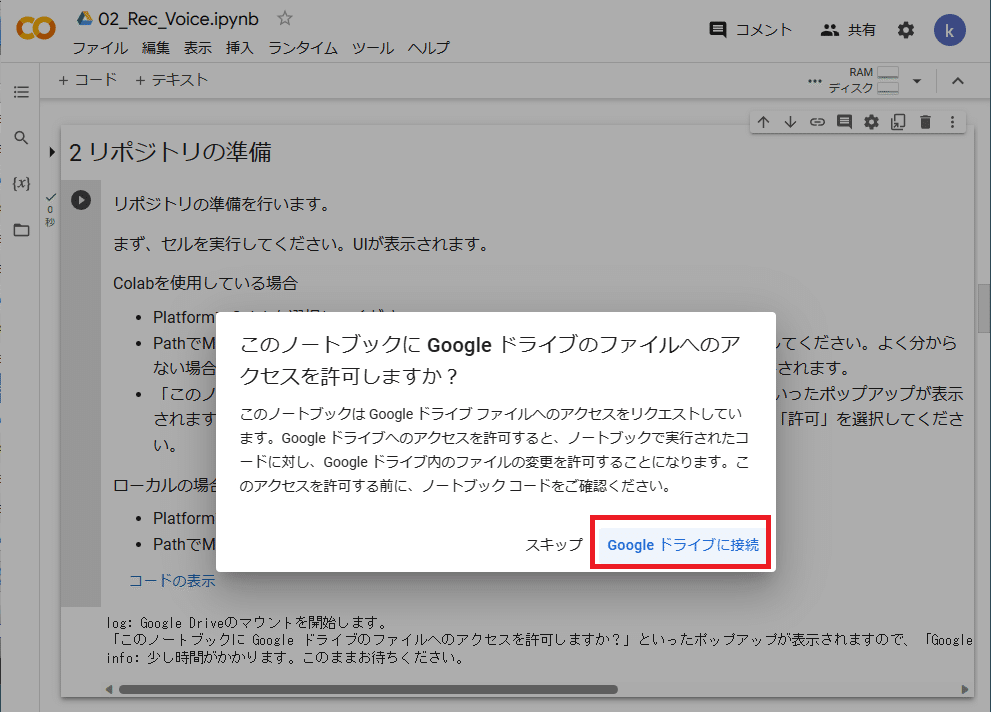Open the user account avatar 'k'
This screenshot has width=991, height=712.
point(949,30)
